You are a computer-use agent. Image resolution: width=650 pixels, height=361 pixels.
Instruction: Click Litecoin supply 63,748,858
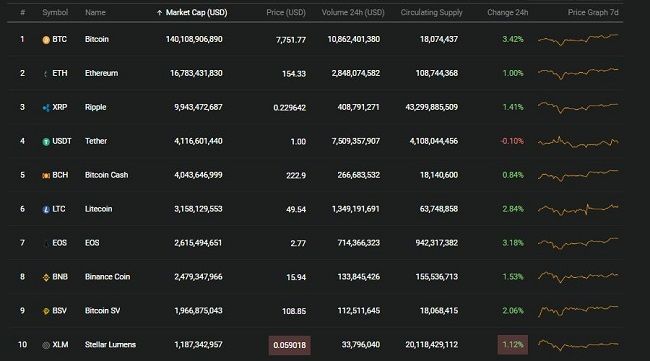[439, 209]
